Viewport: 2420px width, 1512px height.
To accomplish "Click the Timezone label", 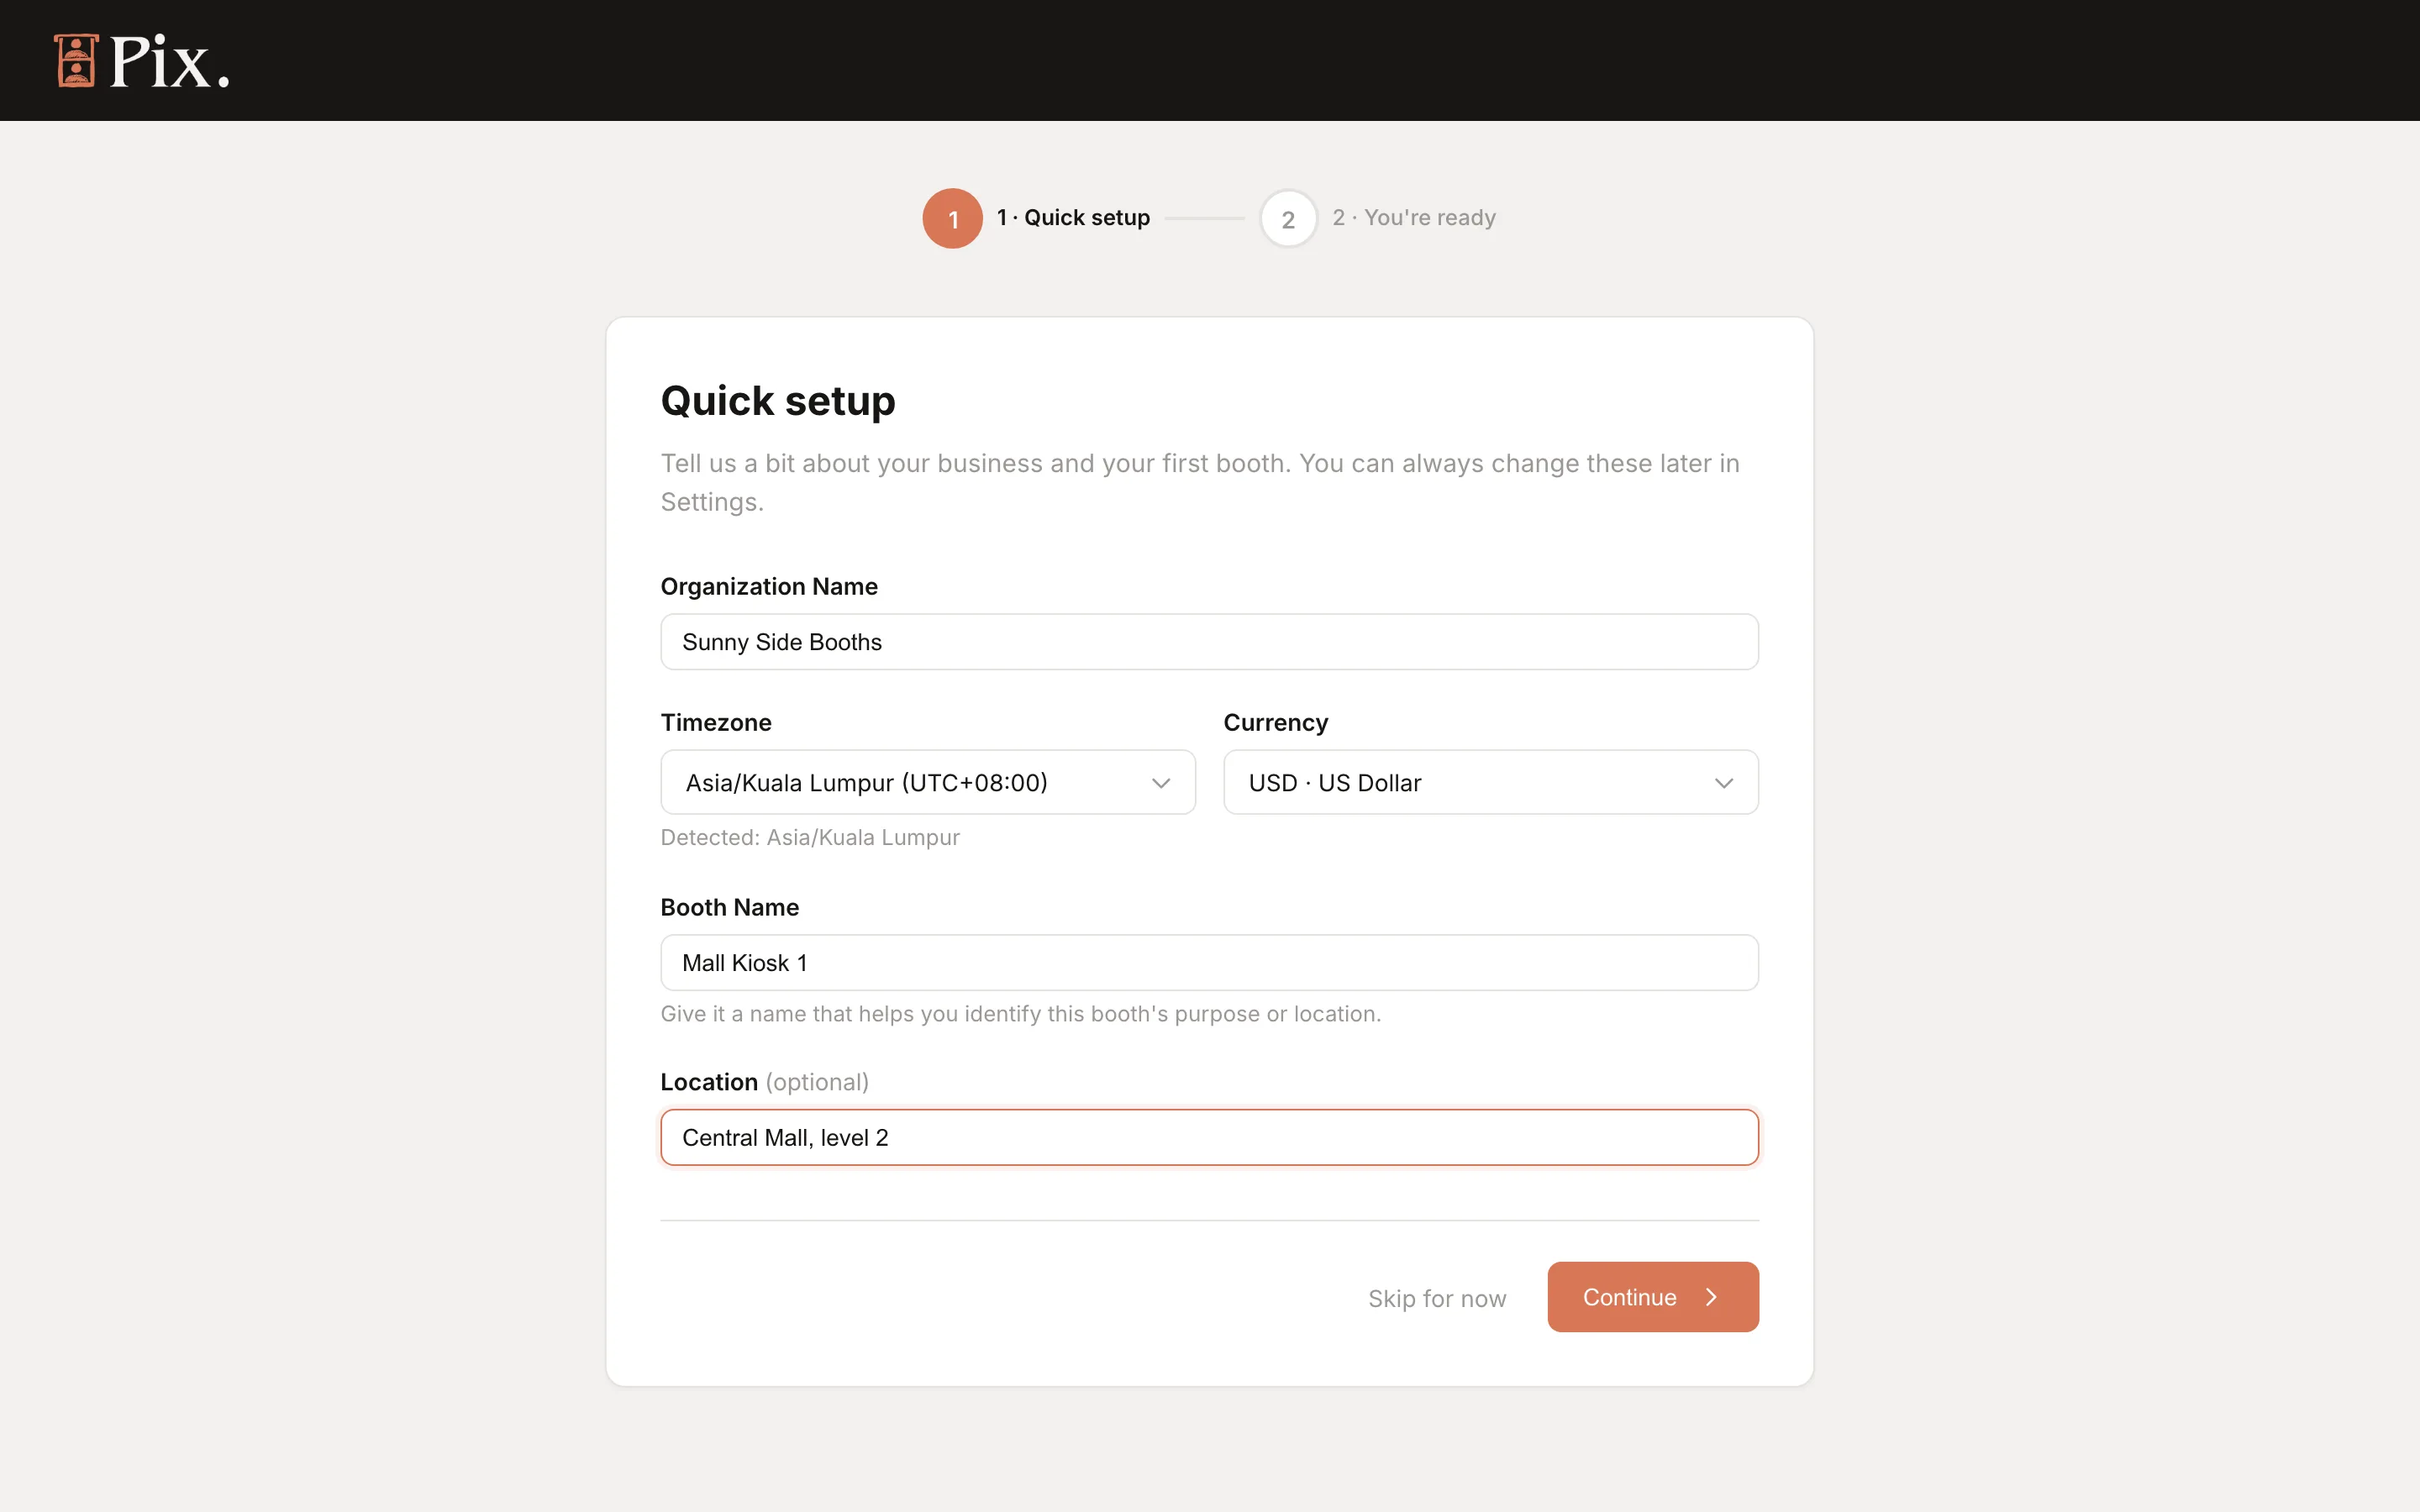I will click(716, 723).
